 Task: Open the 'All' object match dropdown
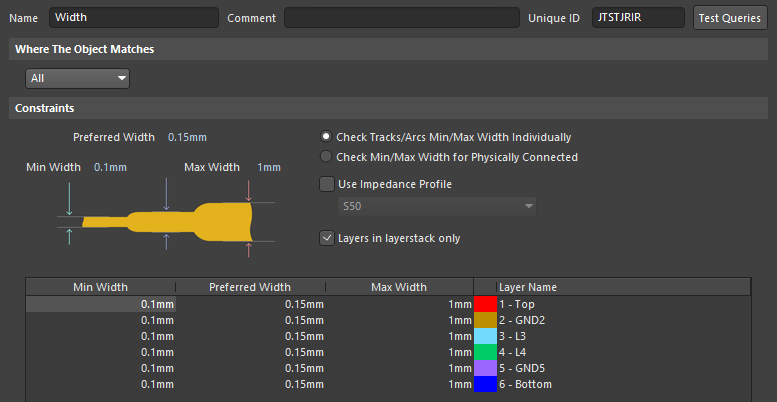78,78
